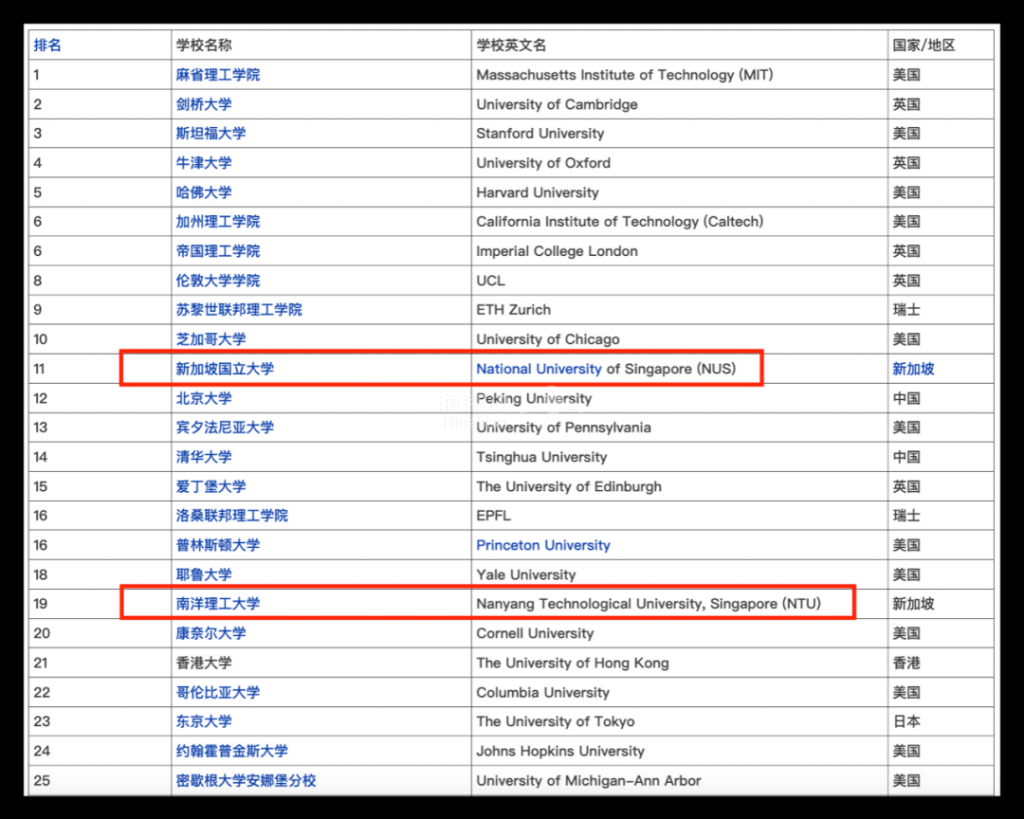
Task: Click the 新加坡国立大学 link
Action: (227, 368)
